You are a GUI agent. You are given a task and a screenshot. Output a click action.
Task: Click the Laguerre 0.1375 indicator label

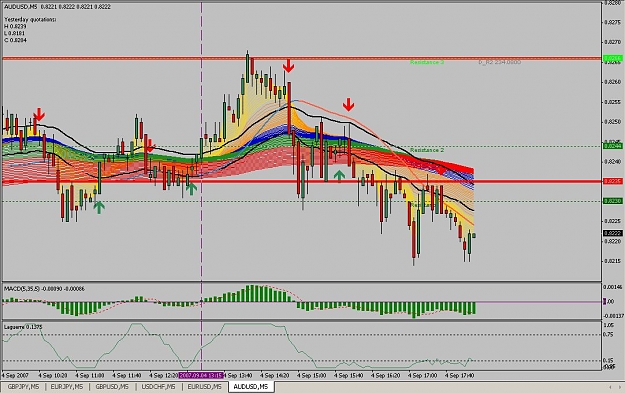(x=23, y=327)
